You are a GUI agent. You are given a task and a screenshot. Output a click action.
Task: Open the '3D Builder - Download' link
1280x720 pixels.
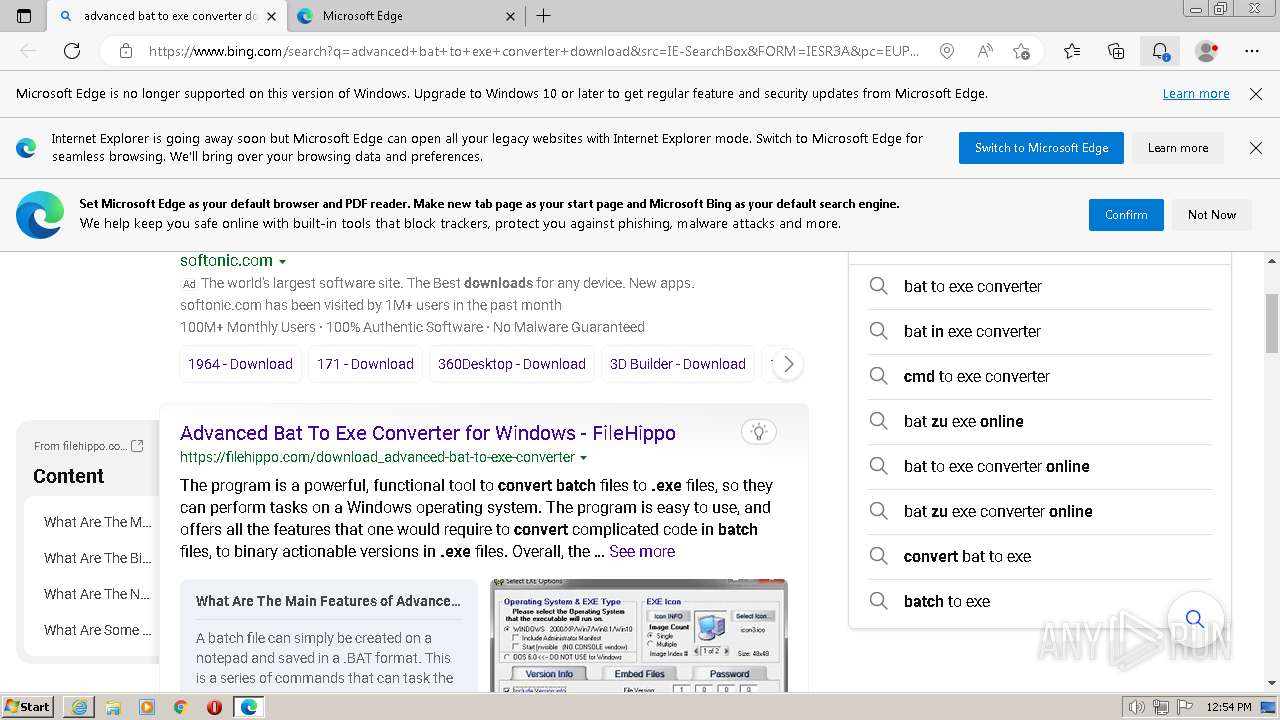coord(678,364)
